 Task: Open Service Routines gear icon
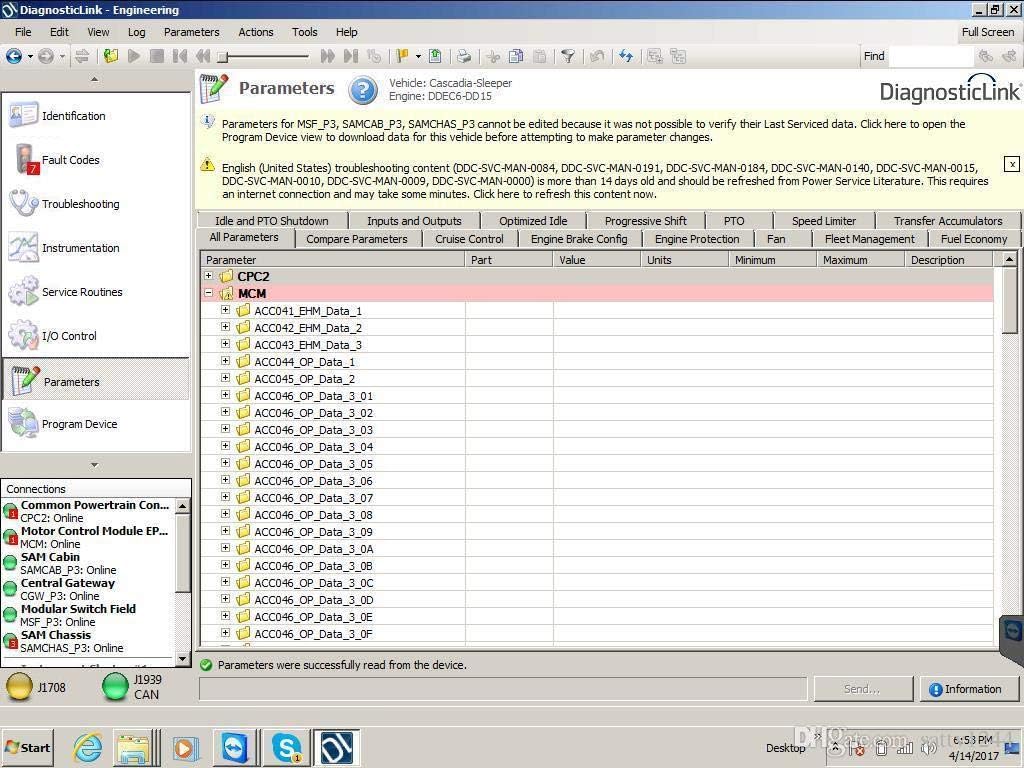click(x=23, y=292)
